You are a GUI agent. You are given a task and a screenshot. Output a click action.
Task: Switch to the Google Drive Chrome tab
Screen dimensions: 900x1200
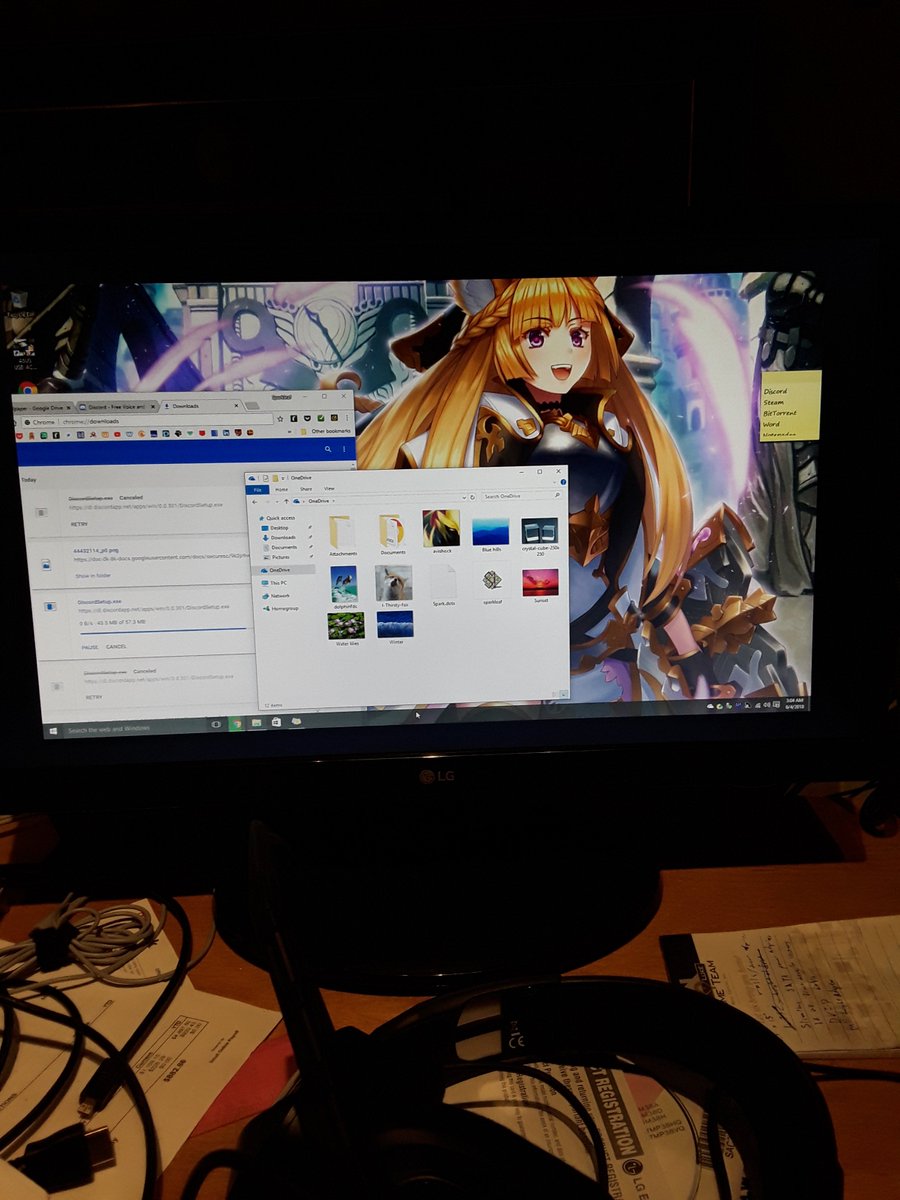point(42,408)
